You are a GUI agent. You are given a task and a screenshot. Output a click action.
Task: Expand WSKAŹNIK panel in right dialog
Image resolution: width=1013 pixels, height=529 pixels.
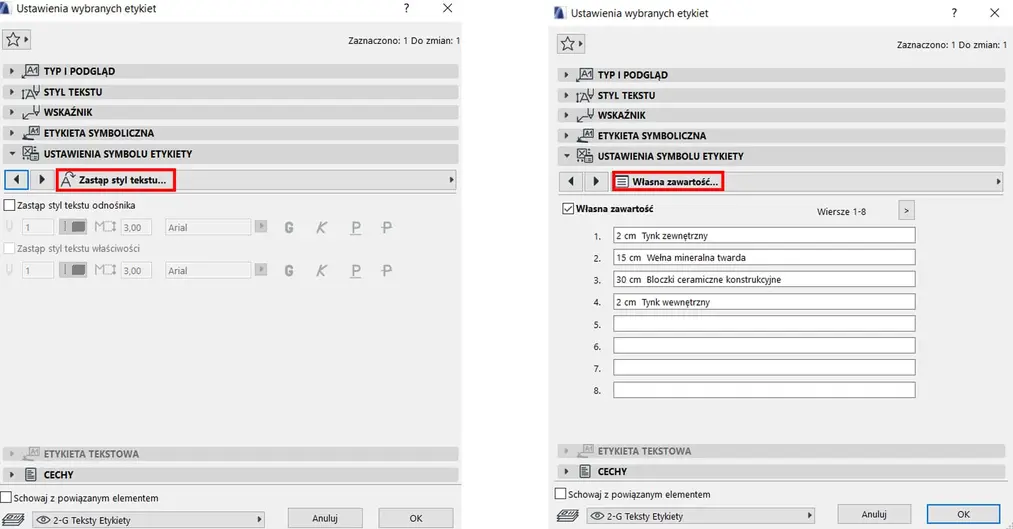coord(782,116)
